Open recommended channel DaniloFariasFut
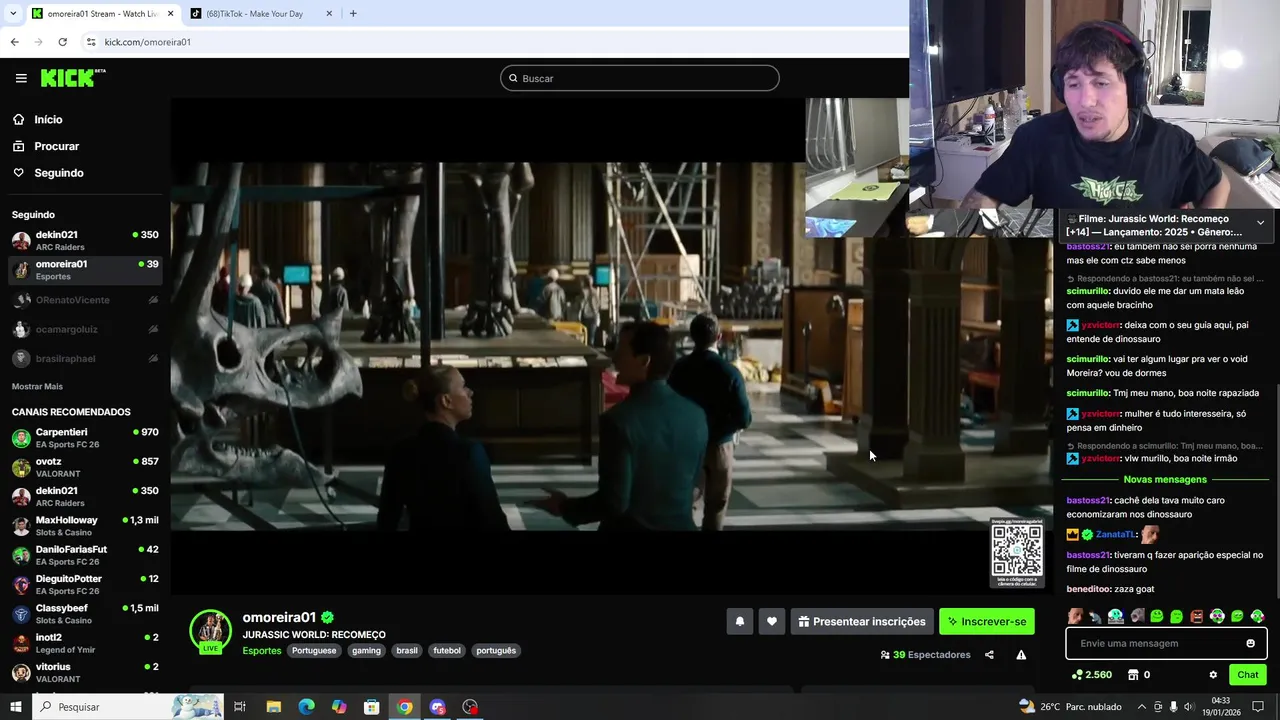 click(85, 555)
